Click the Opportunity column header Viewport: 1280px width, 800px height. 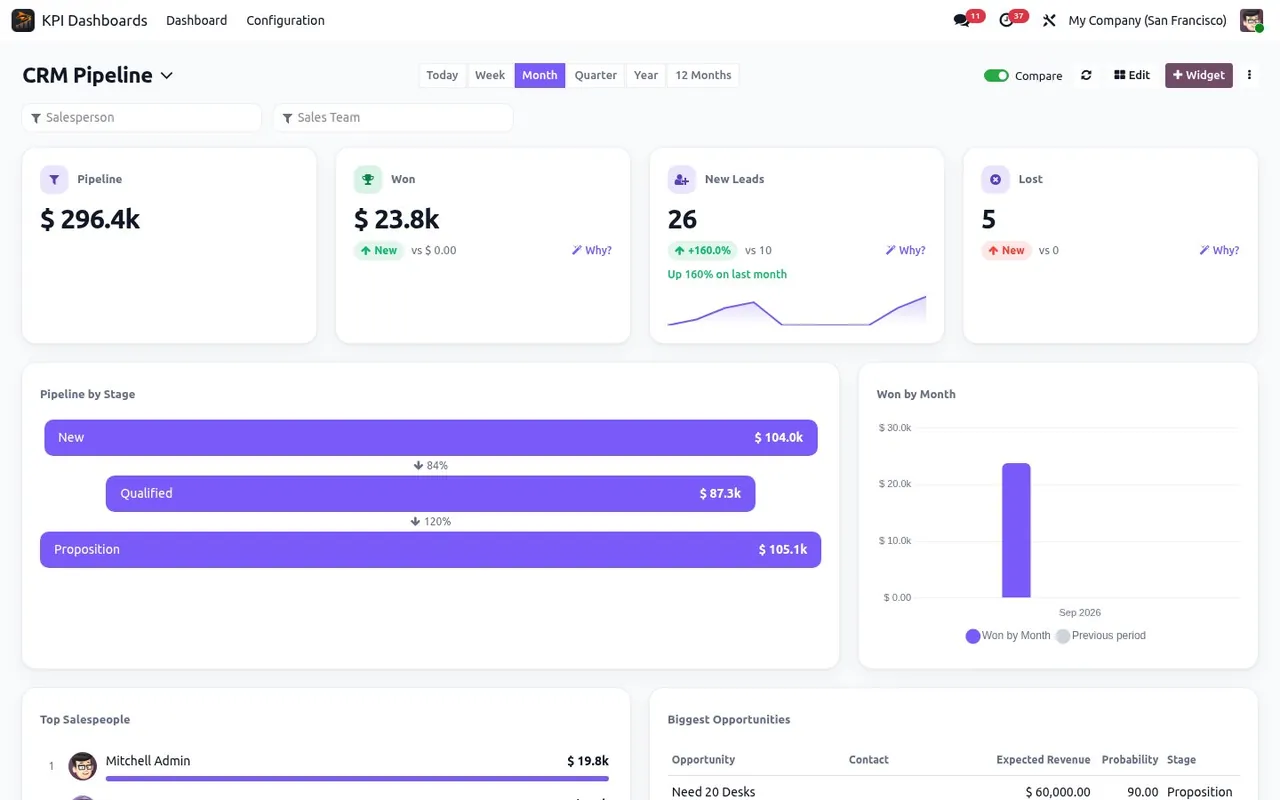point(703,760)
